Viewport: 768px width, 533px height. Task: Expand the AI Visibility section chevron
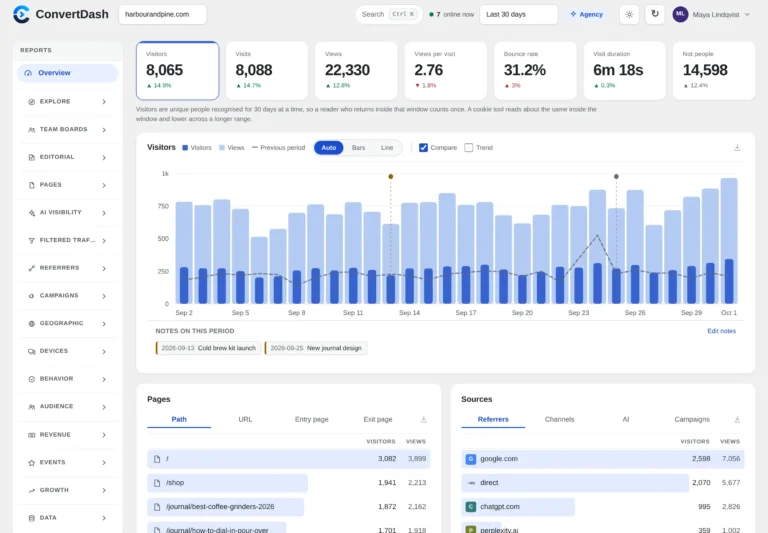pyautogui.click(x=104, y=213)
